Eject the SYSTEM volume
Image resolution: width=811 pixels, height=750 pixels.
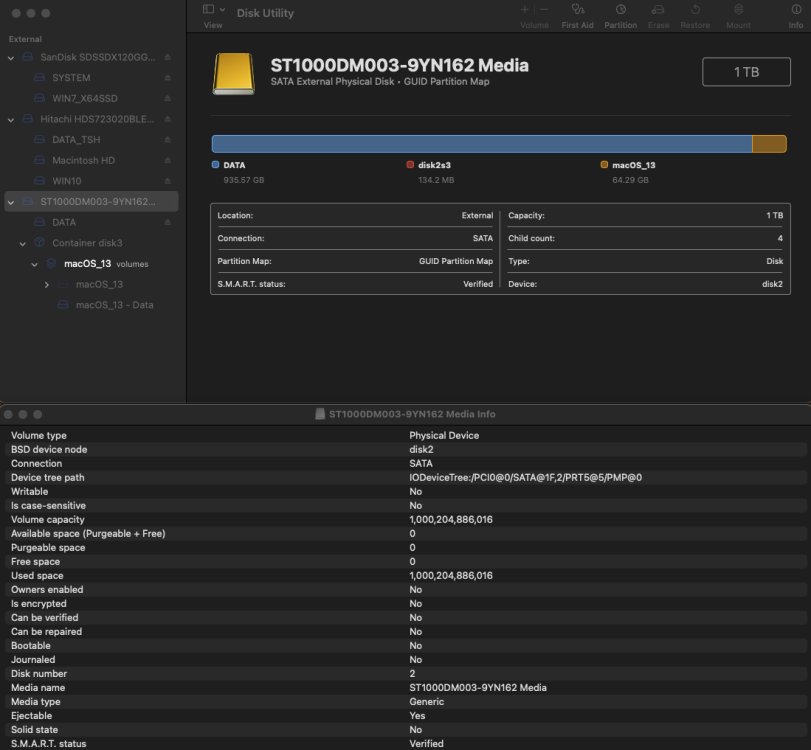(x=168, y=78)
